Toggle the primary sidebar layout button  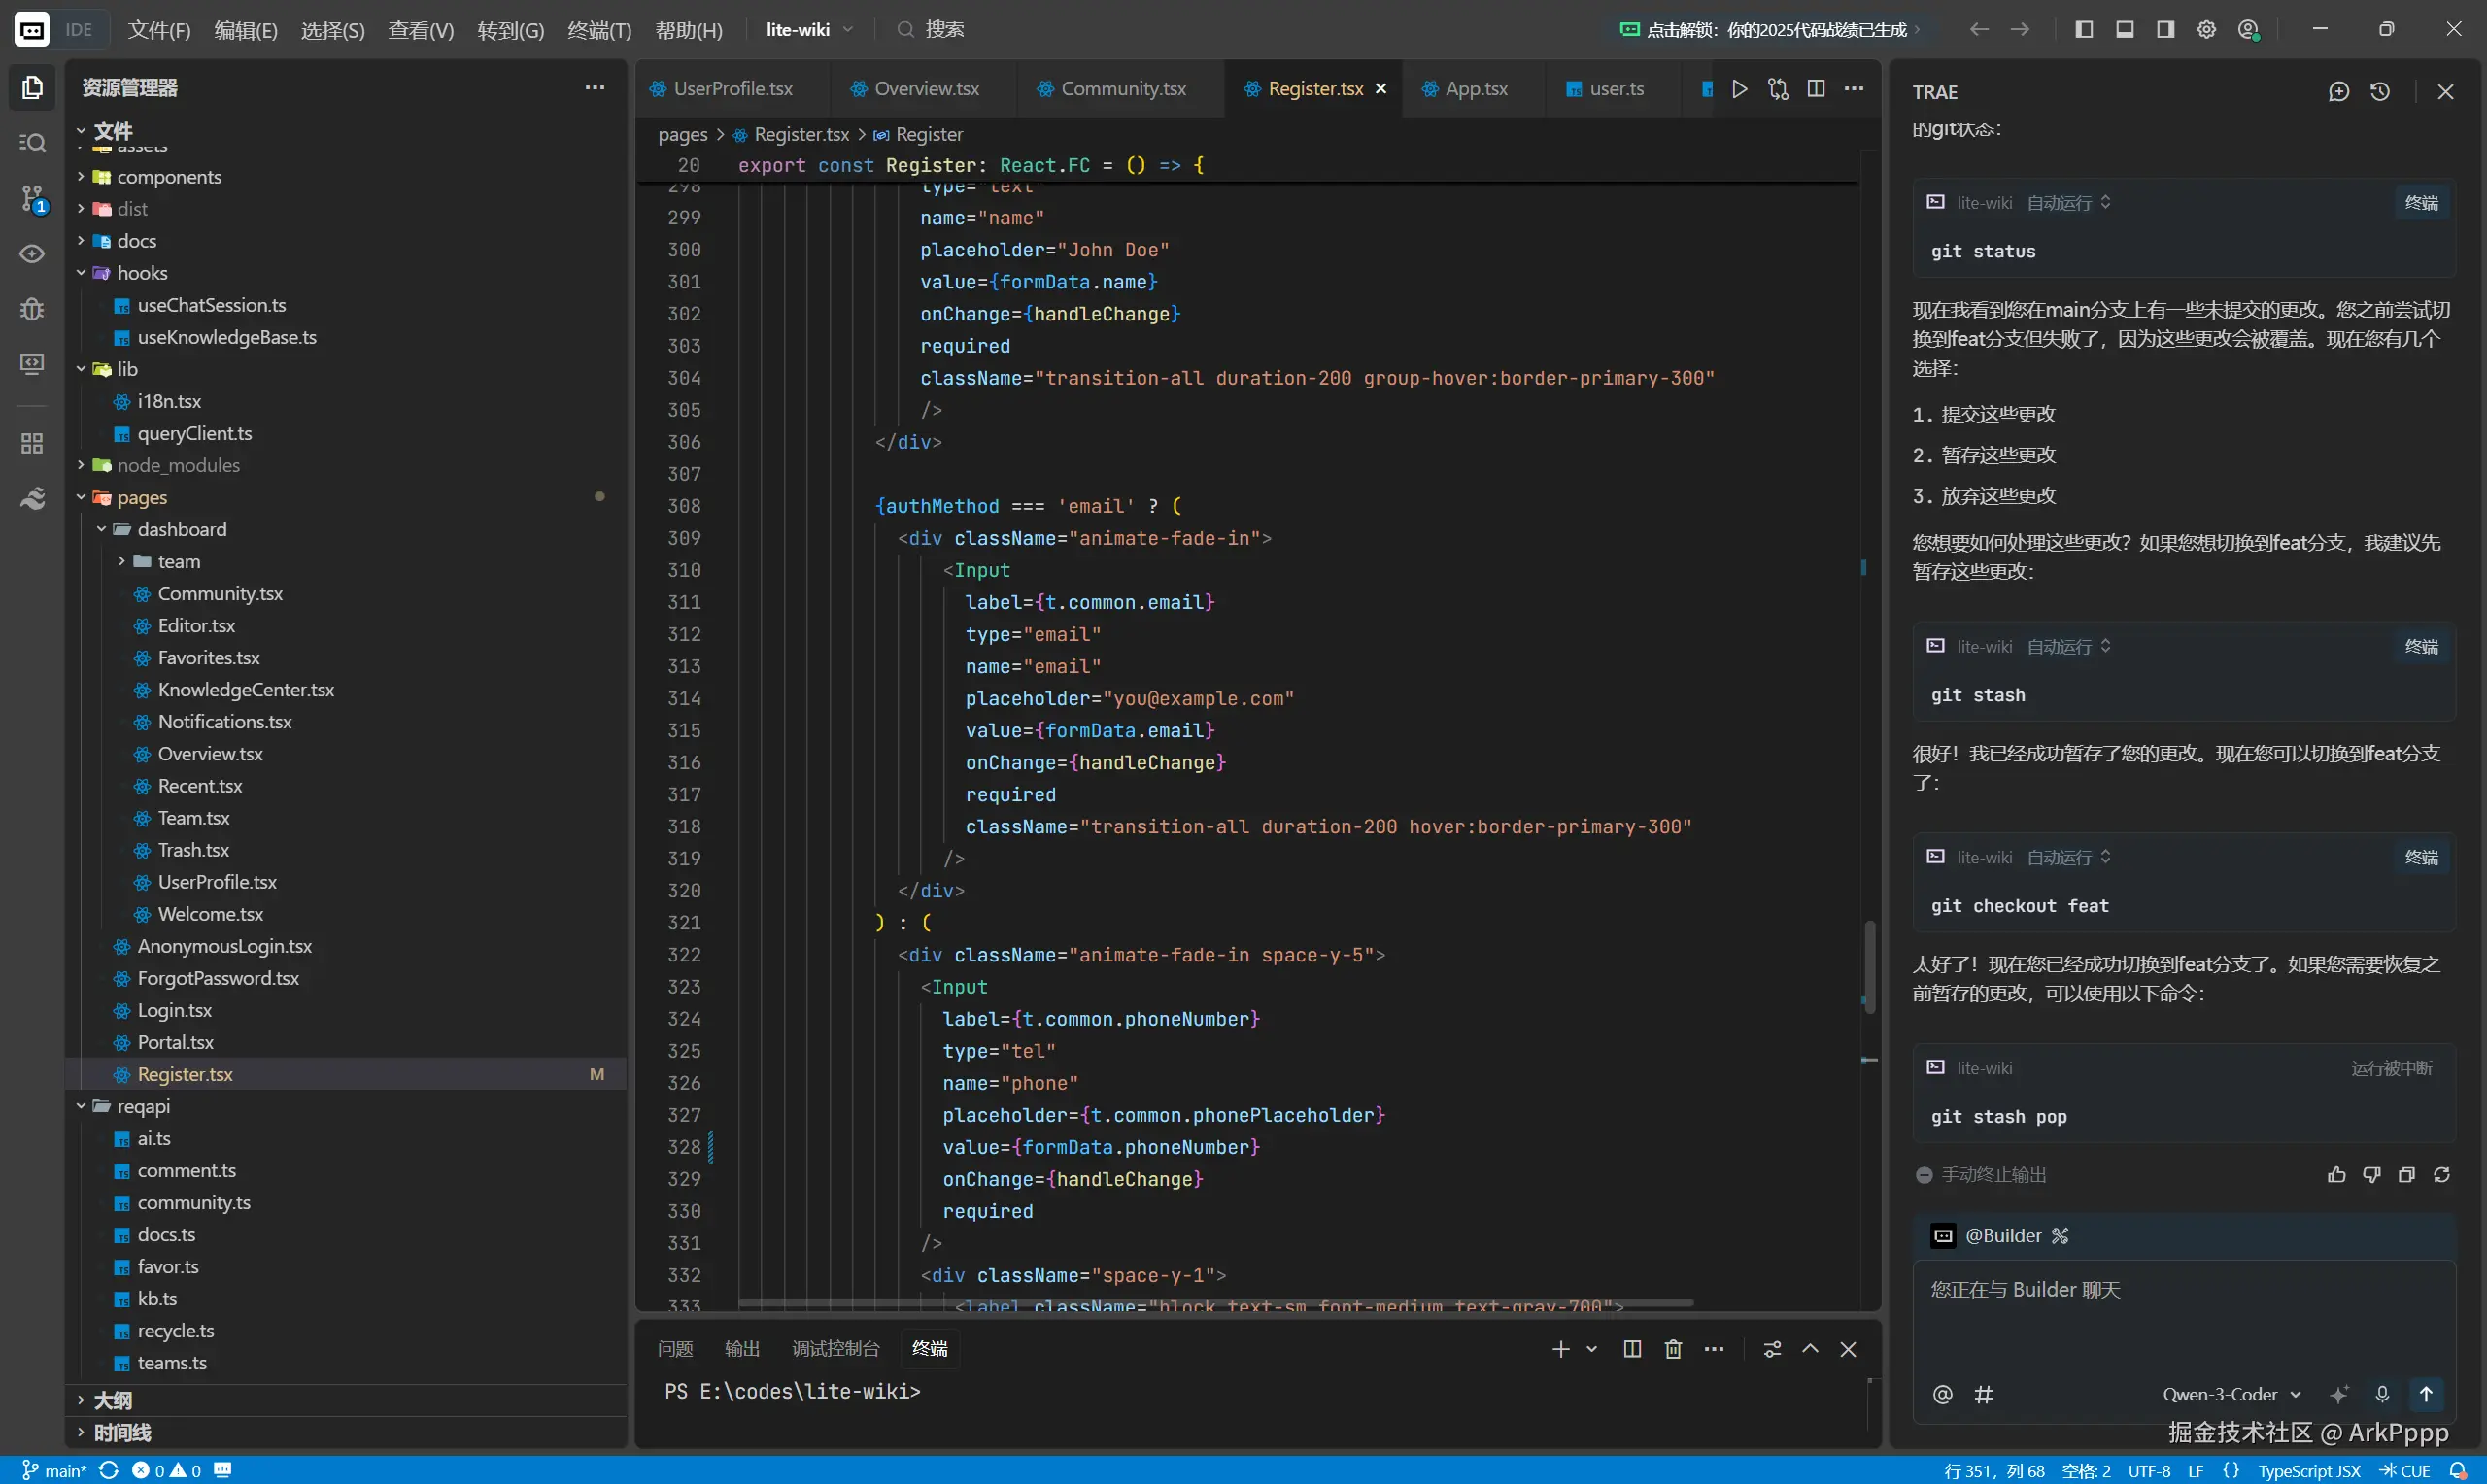pyautogui.click(x=2084, y=29)
